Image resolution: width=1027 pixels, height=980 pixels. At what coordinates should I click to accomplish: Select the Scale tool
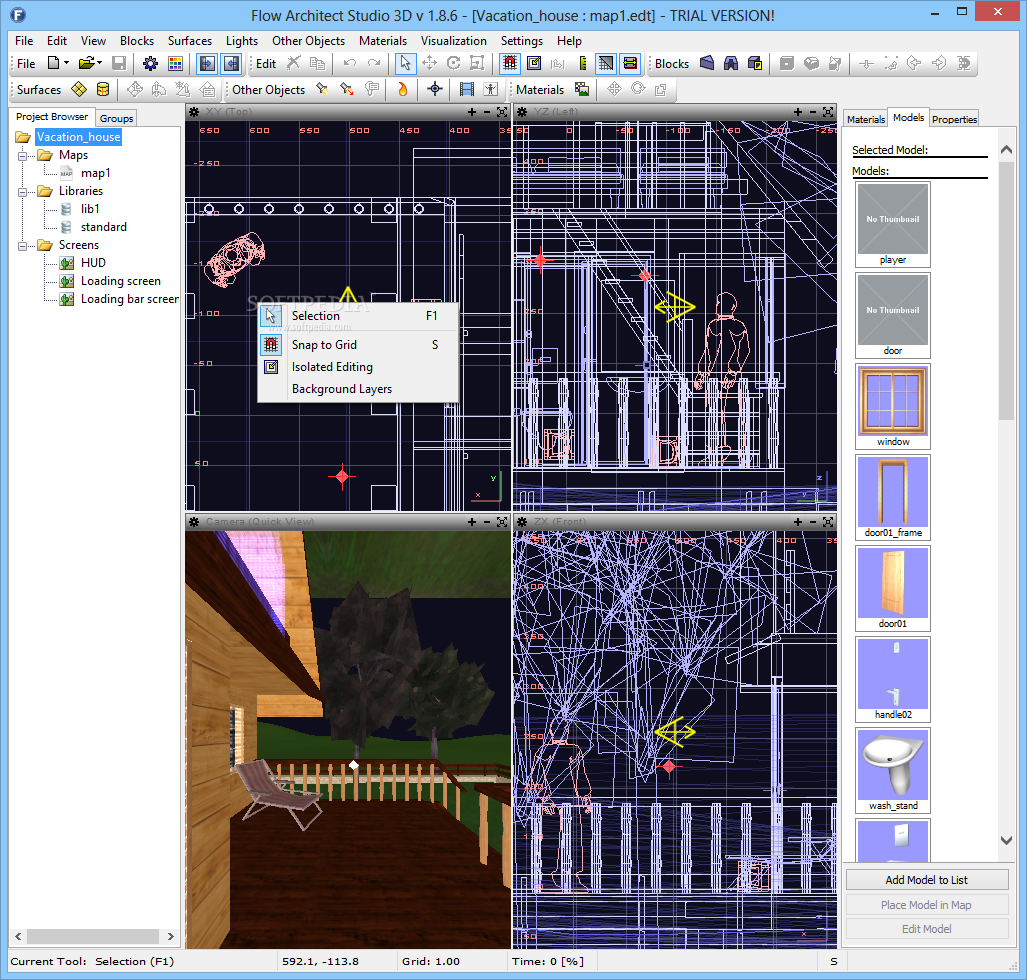(477, 64)
